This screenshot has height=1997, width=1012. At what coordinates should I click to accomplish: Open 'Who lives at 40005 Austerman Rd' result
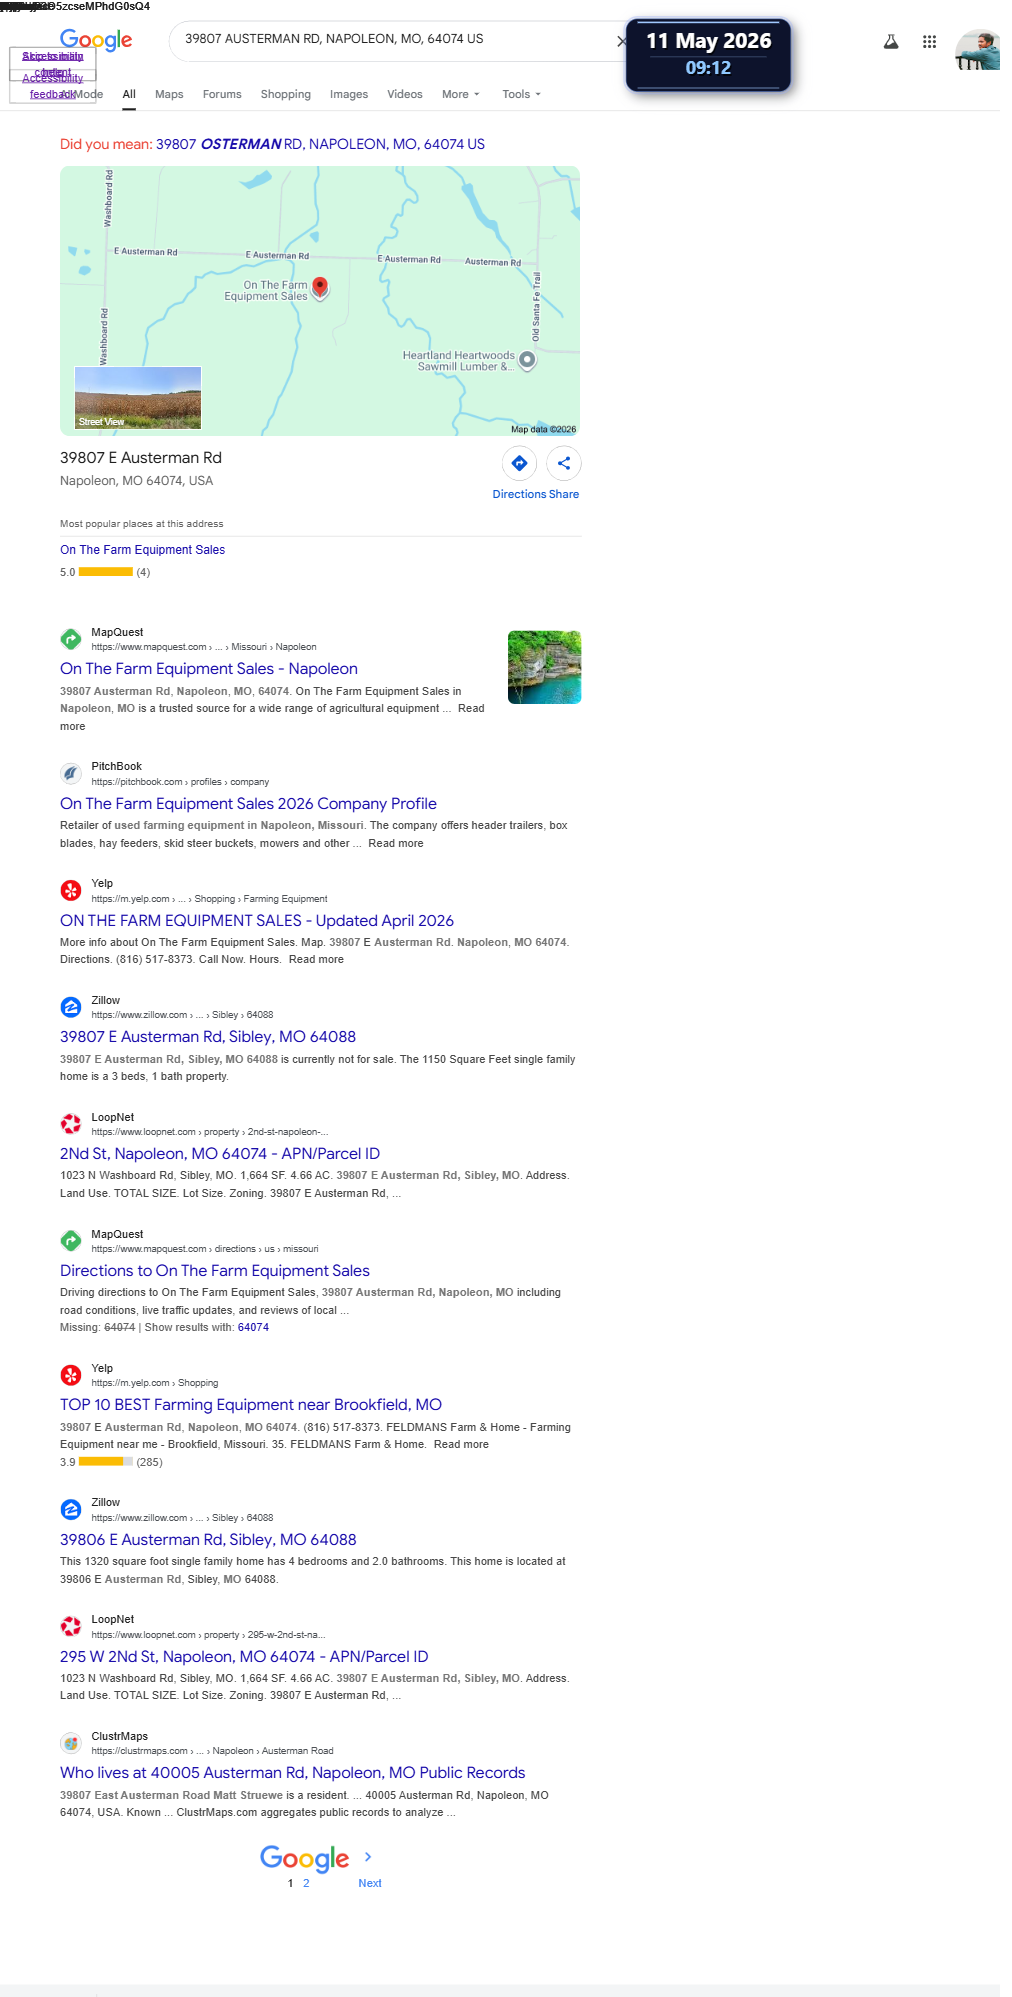pos(292,1773)
